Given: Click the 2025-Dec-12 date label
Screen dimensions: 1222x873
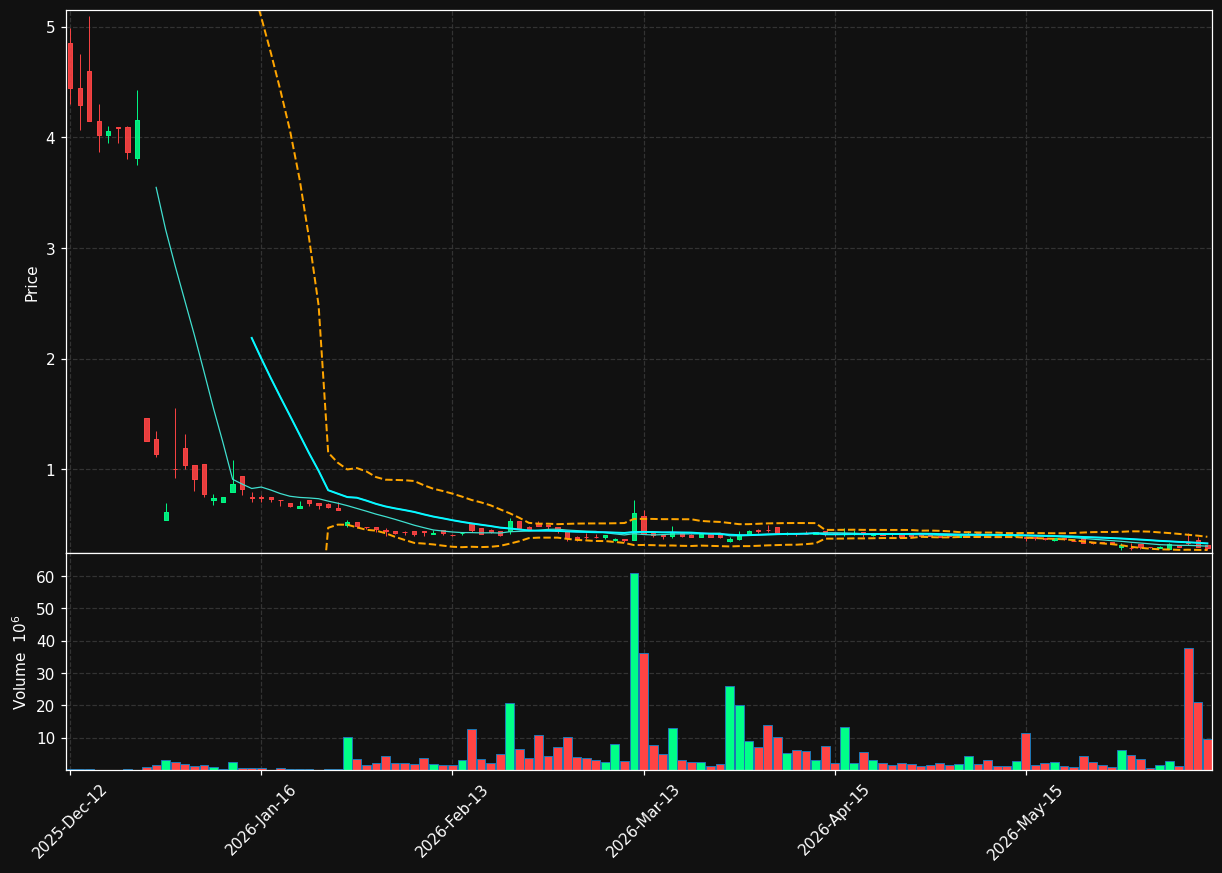Looking at the screenshot, I should pos(69,821).
